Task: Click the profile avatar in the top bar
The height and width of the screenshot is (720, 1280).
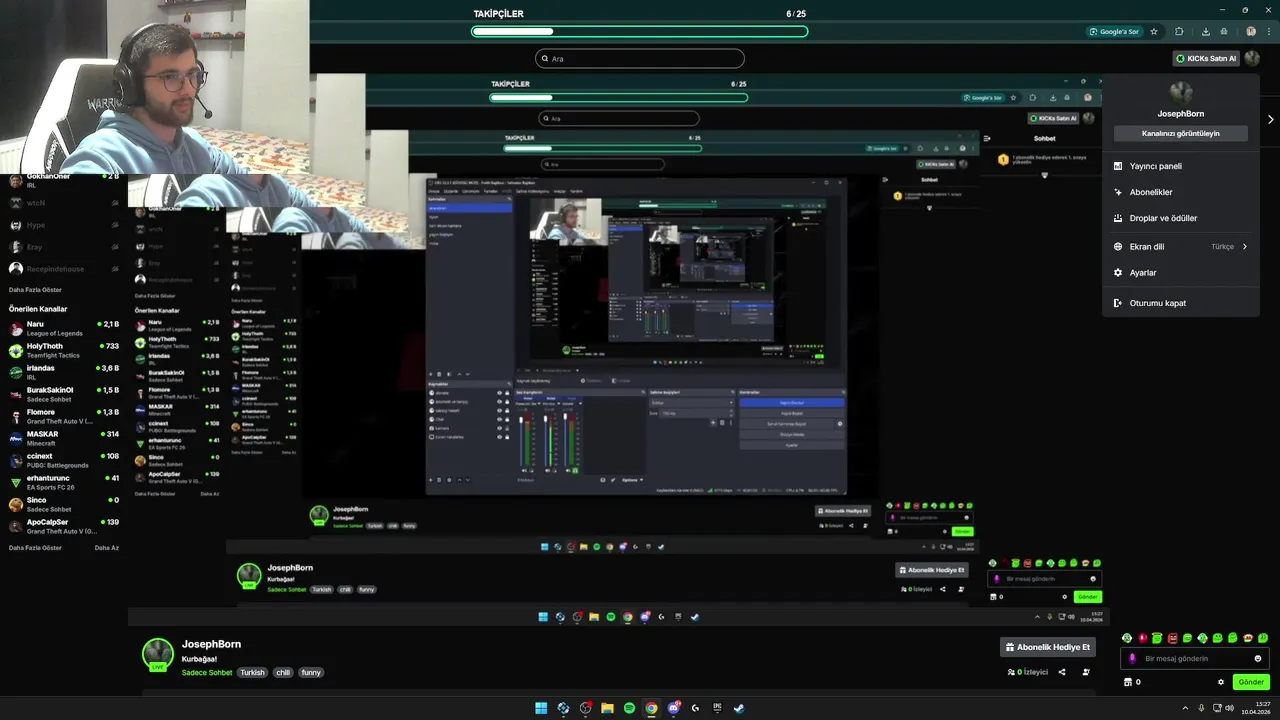Action: click(1252, 59)
